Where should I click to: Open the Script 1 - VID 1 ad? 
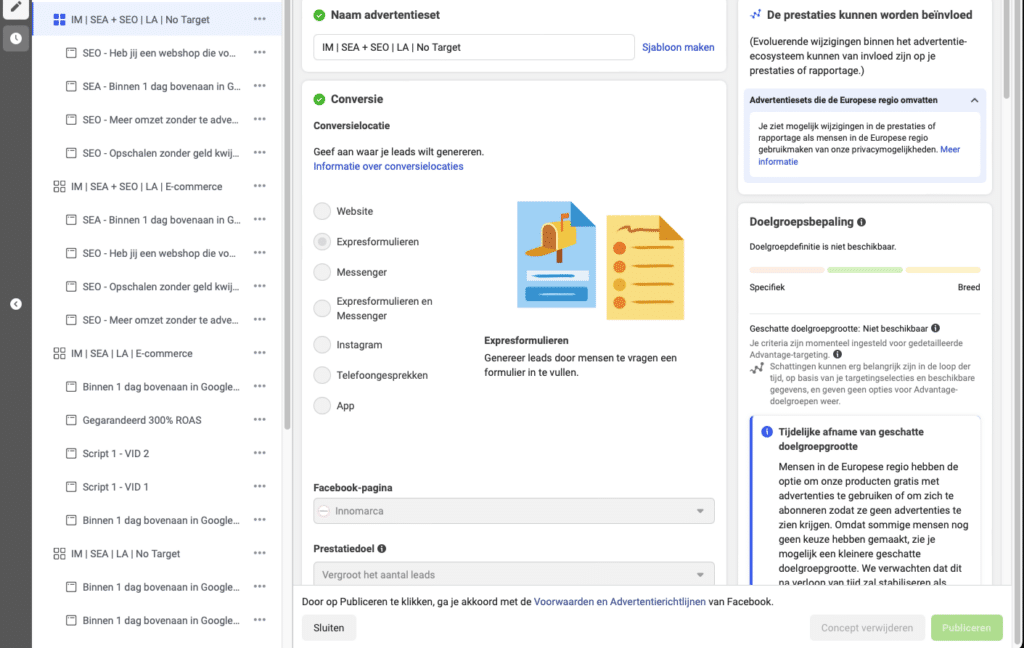point(115,487)
